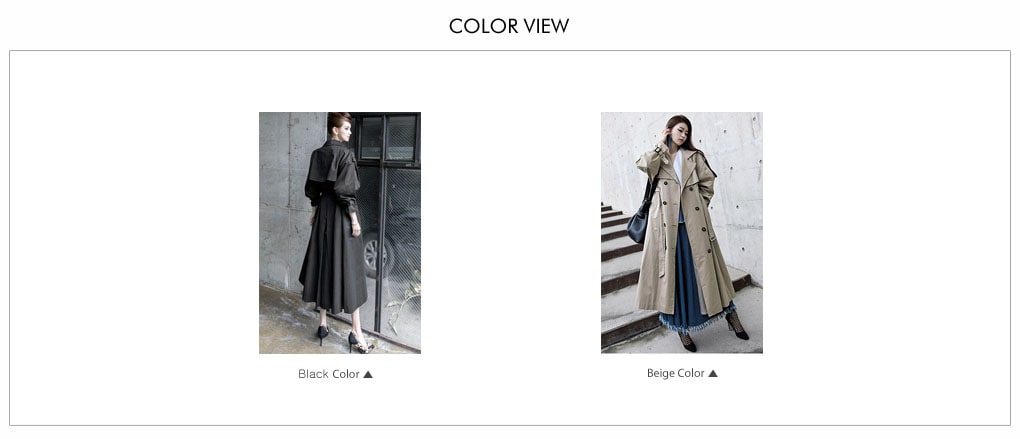The width and height of the screenshot is (1020, 439).
Task: Click the beige coat model's face
Action: [x=678, y=133]
